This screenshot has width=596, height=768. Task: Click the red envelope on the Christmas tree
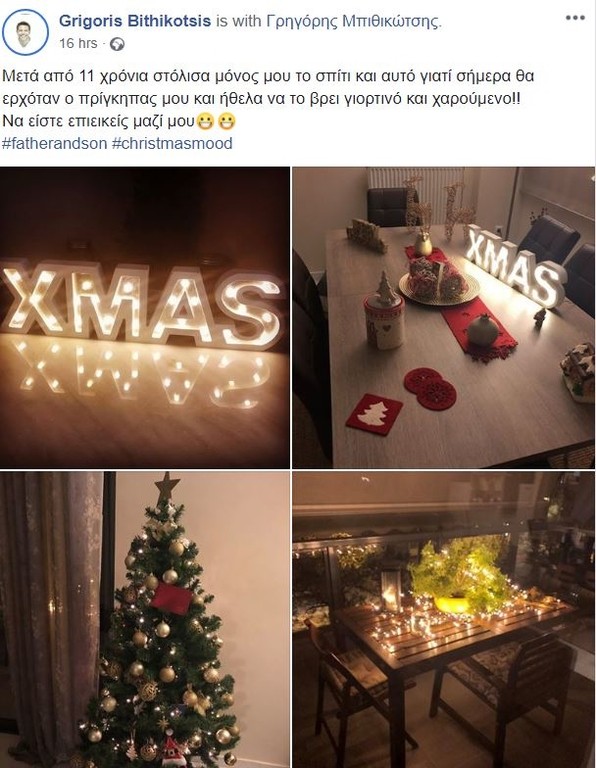click(x=171, y=599)
